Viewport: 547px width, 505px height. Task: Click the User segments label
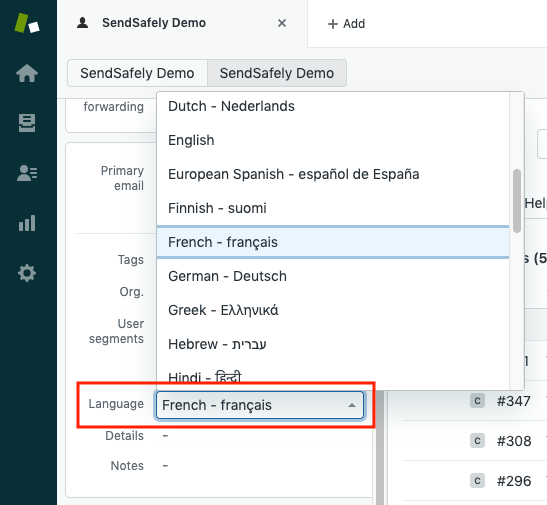point(116,331)
